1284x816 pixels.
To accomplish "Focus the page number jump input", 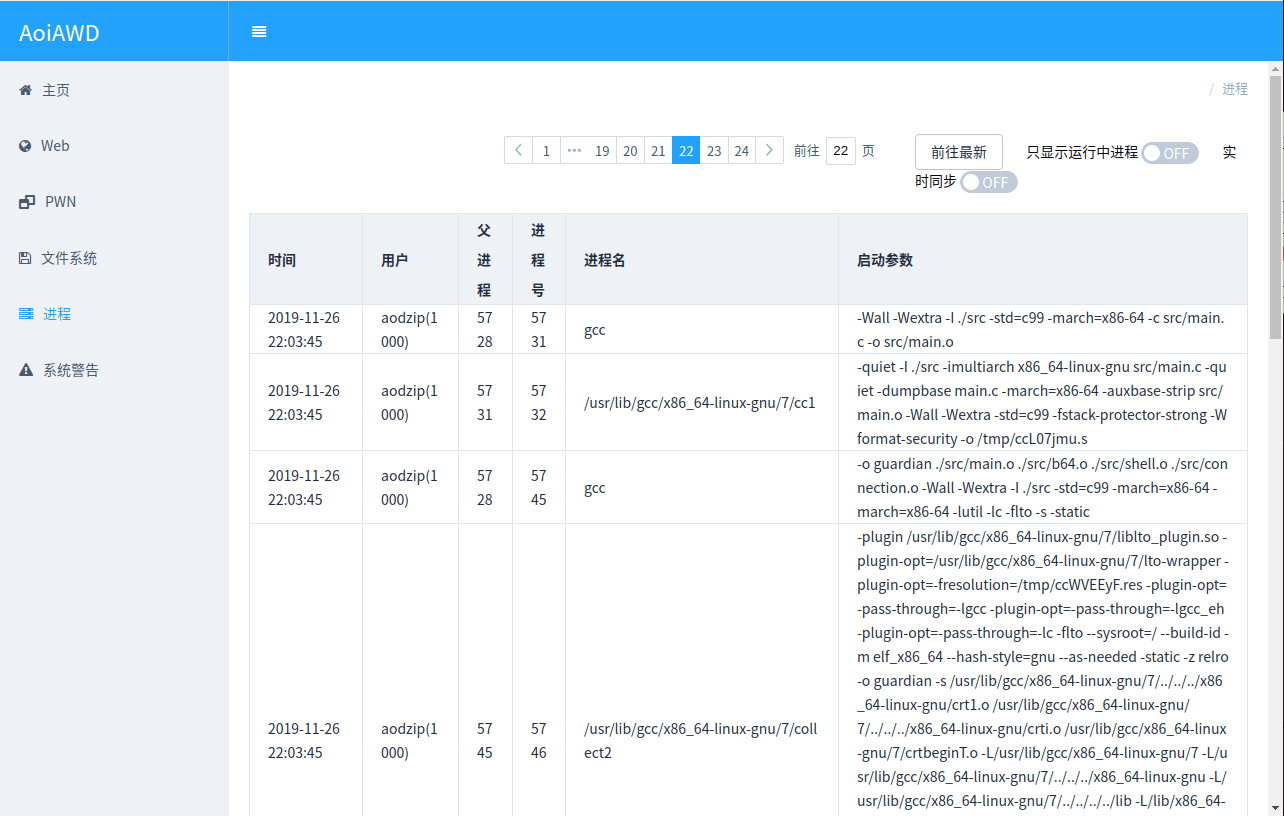I will (x=841, y=151).
